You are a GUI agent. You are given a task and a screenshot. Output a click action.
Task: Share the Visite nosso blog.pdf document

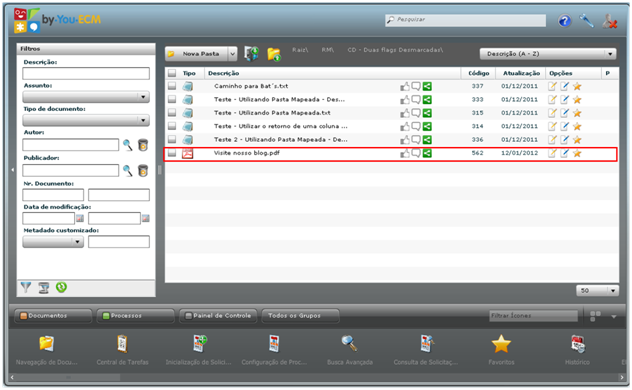click(427, 153)
